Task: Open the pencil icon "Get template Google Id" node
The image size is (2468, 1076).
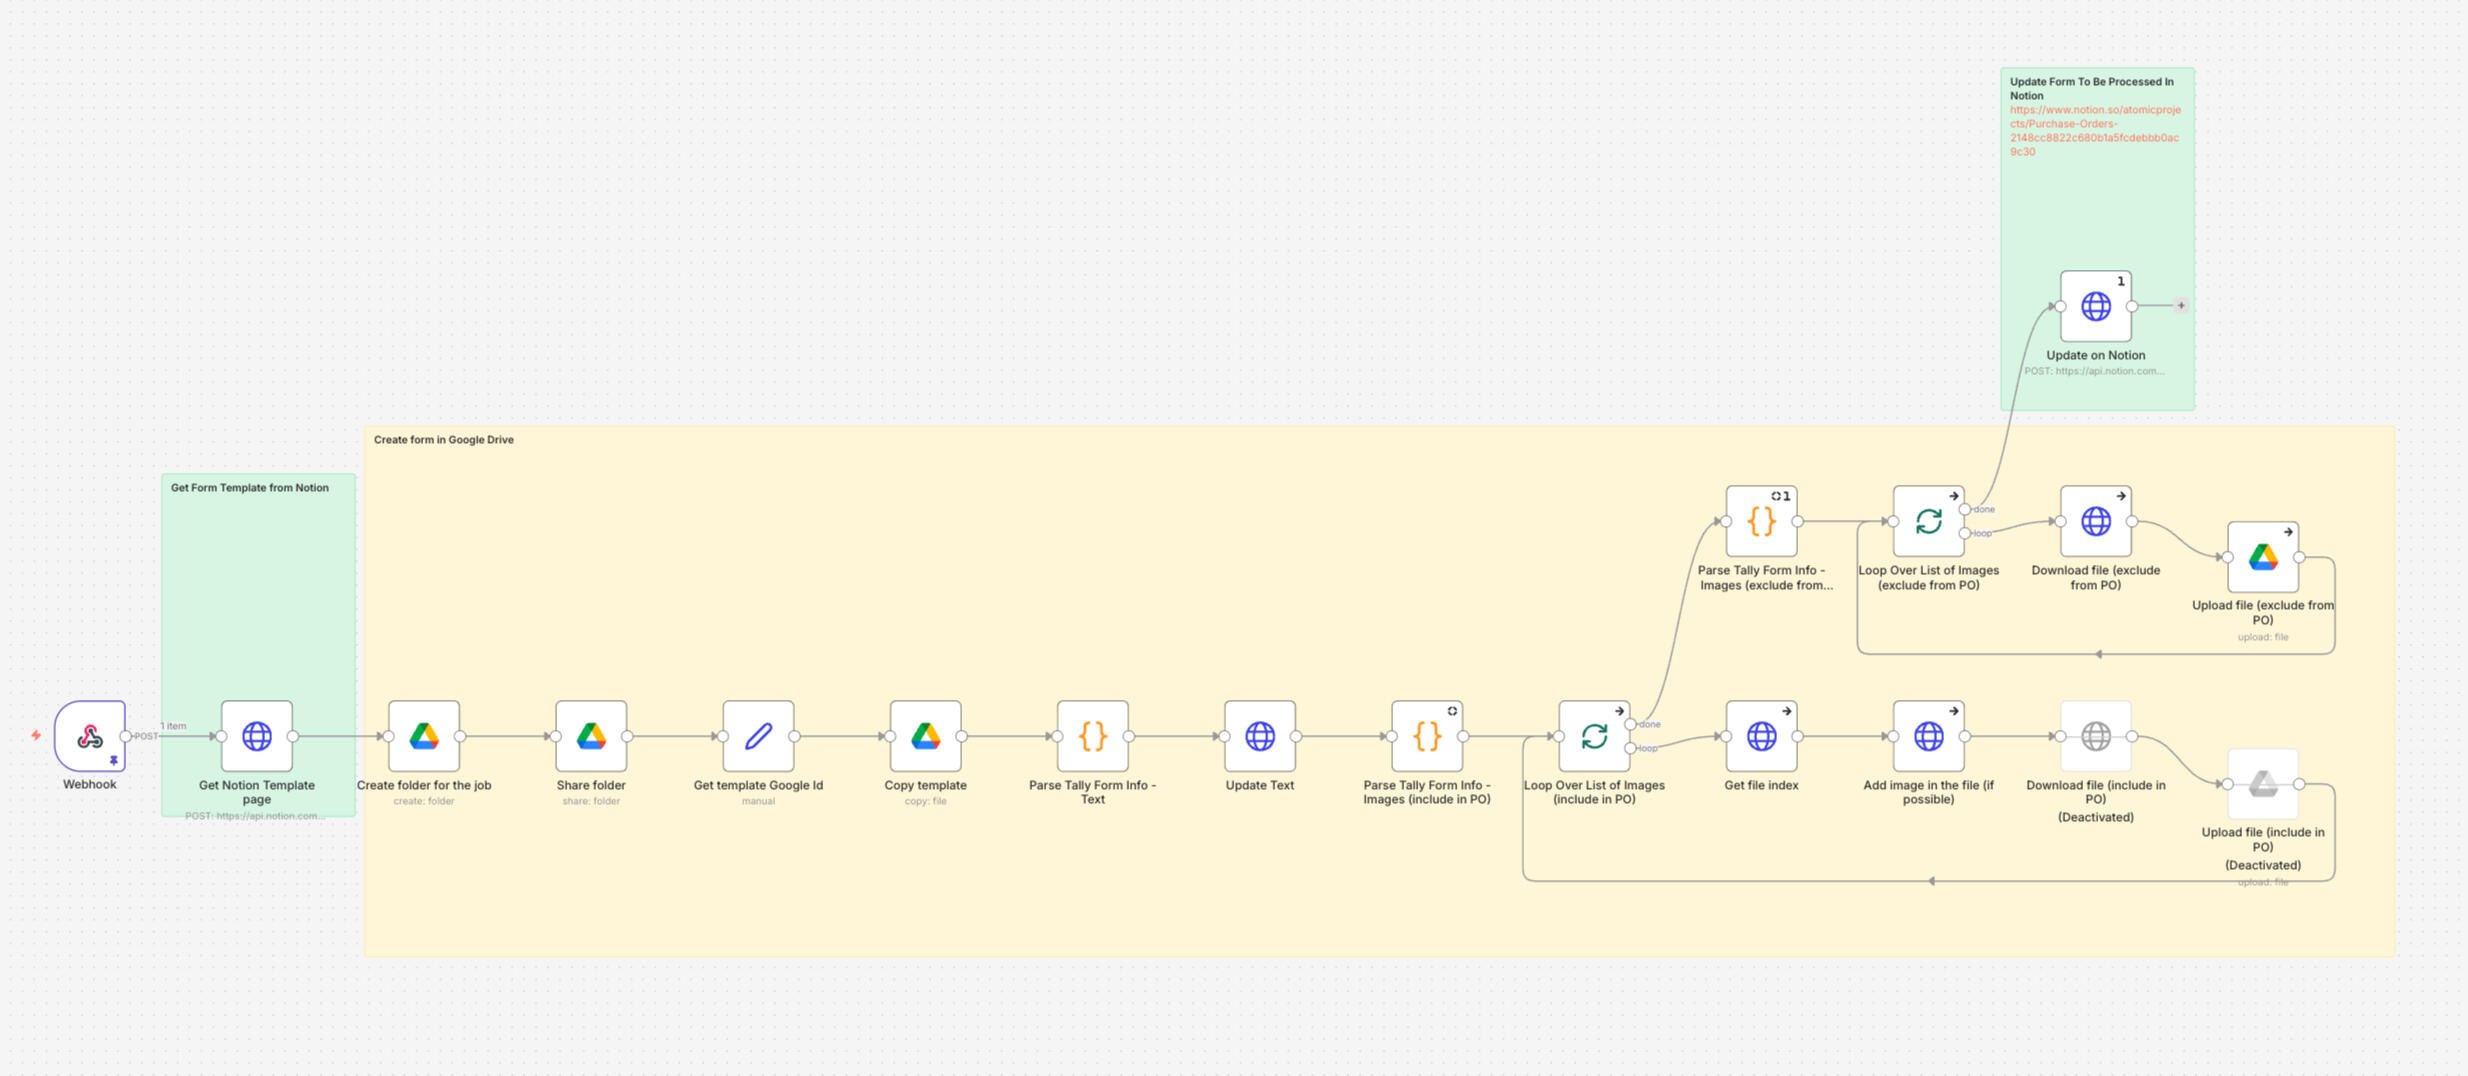Action: [x=757, y=736]
